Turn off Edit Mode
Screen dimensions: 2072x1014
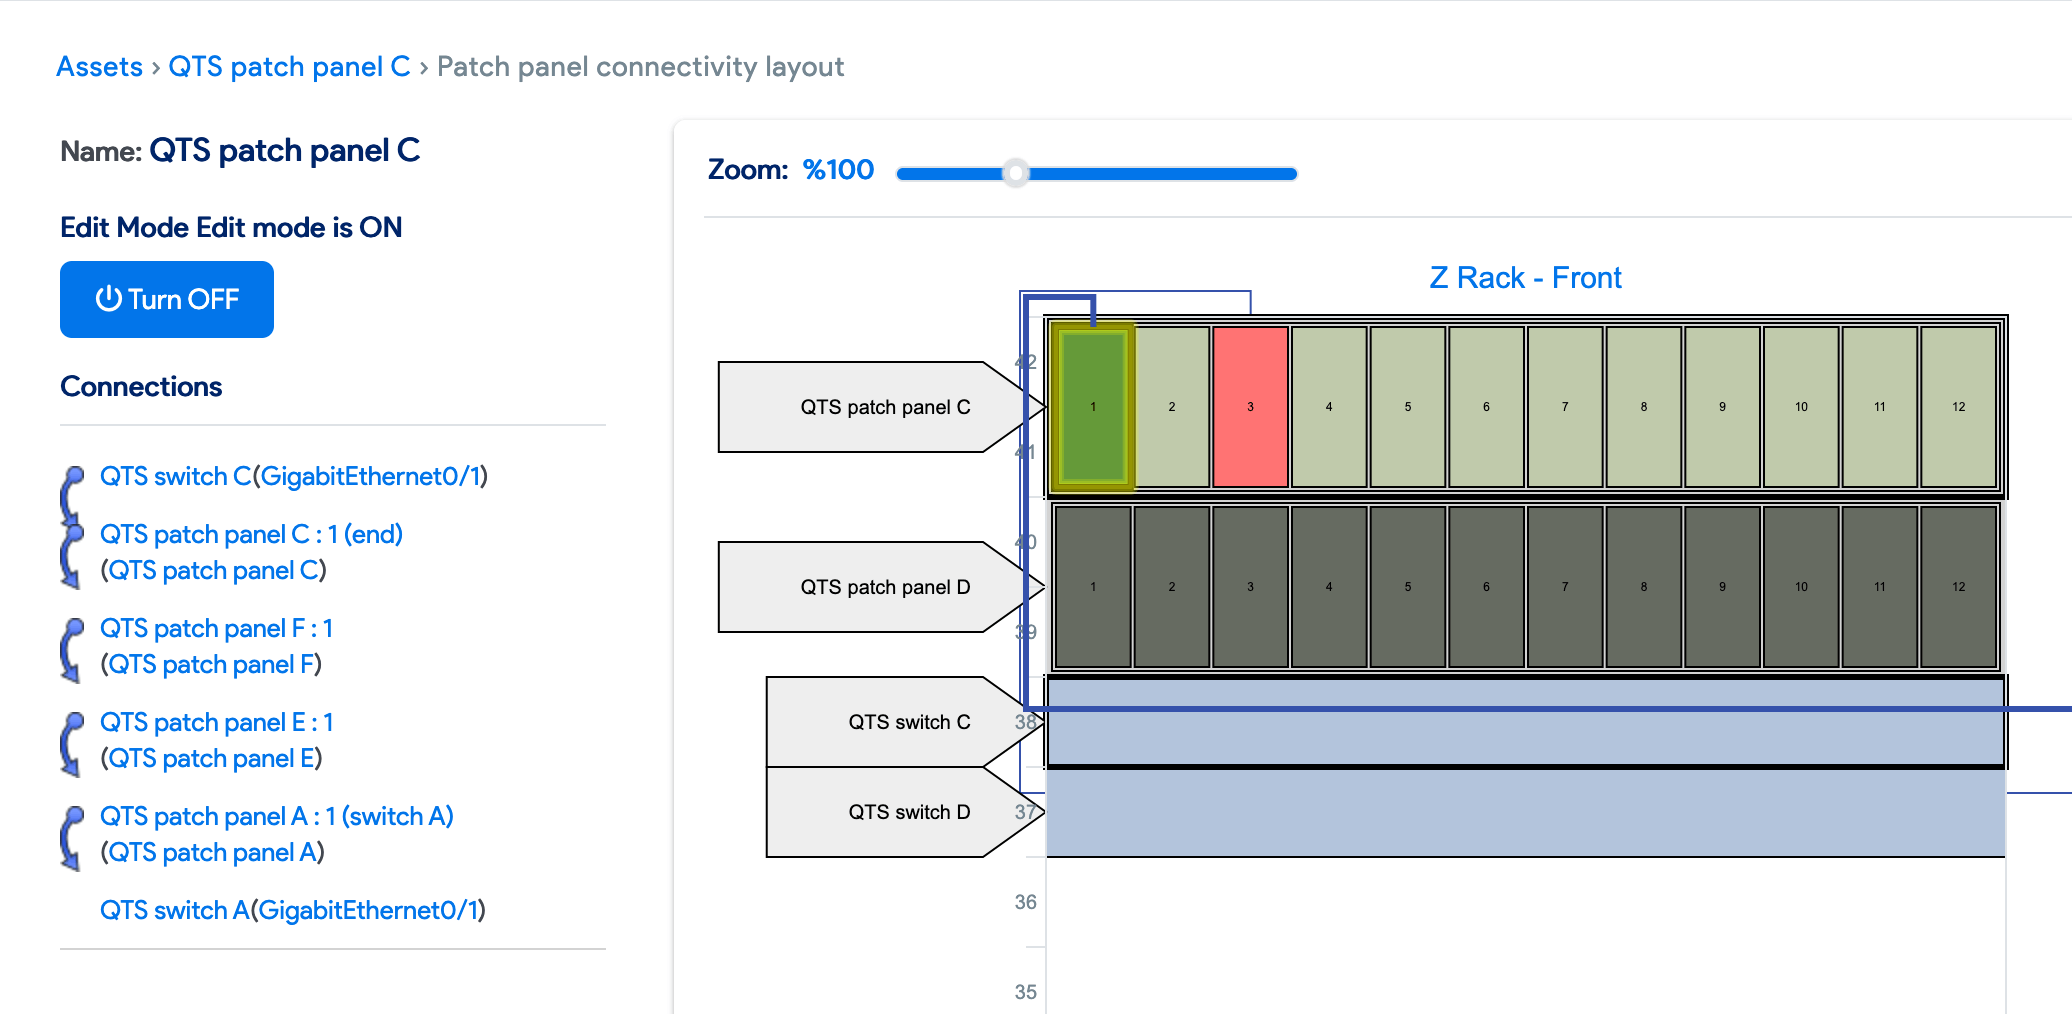point(166,298)
